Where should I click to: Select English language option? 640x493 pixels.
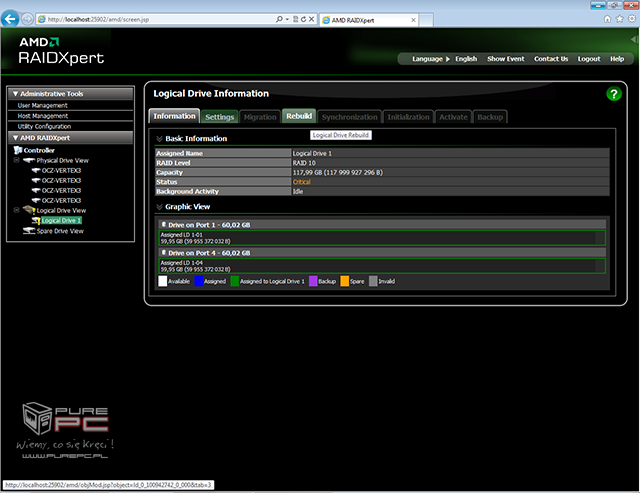click(x=466, y=59)
